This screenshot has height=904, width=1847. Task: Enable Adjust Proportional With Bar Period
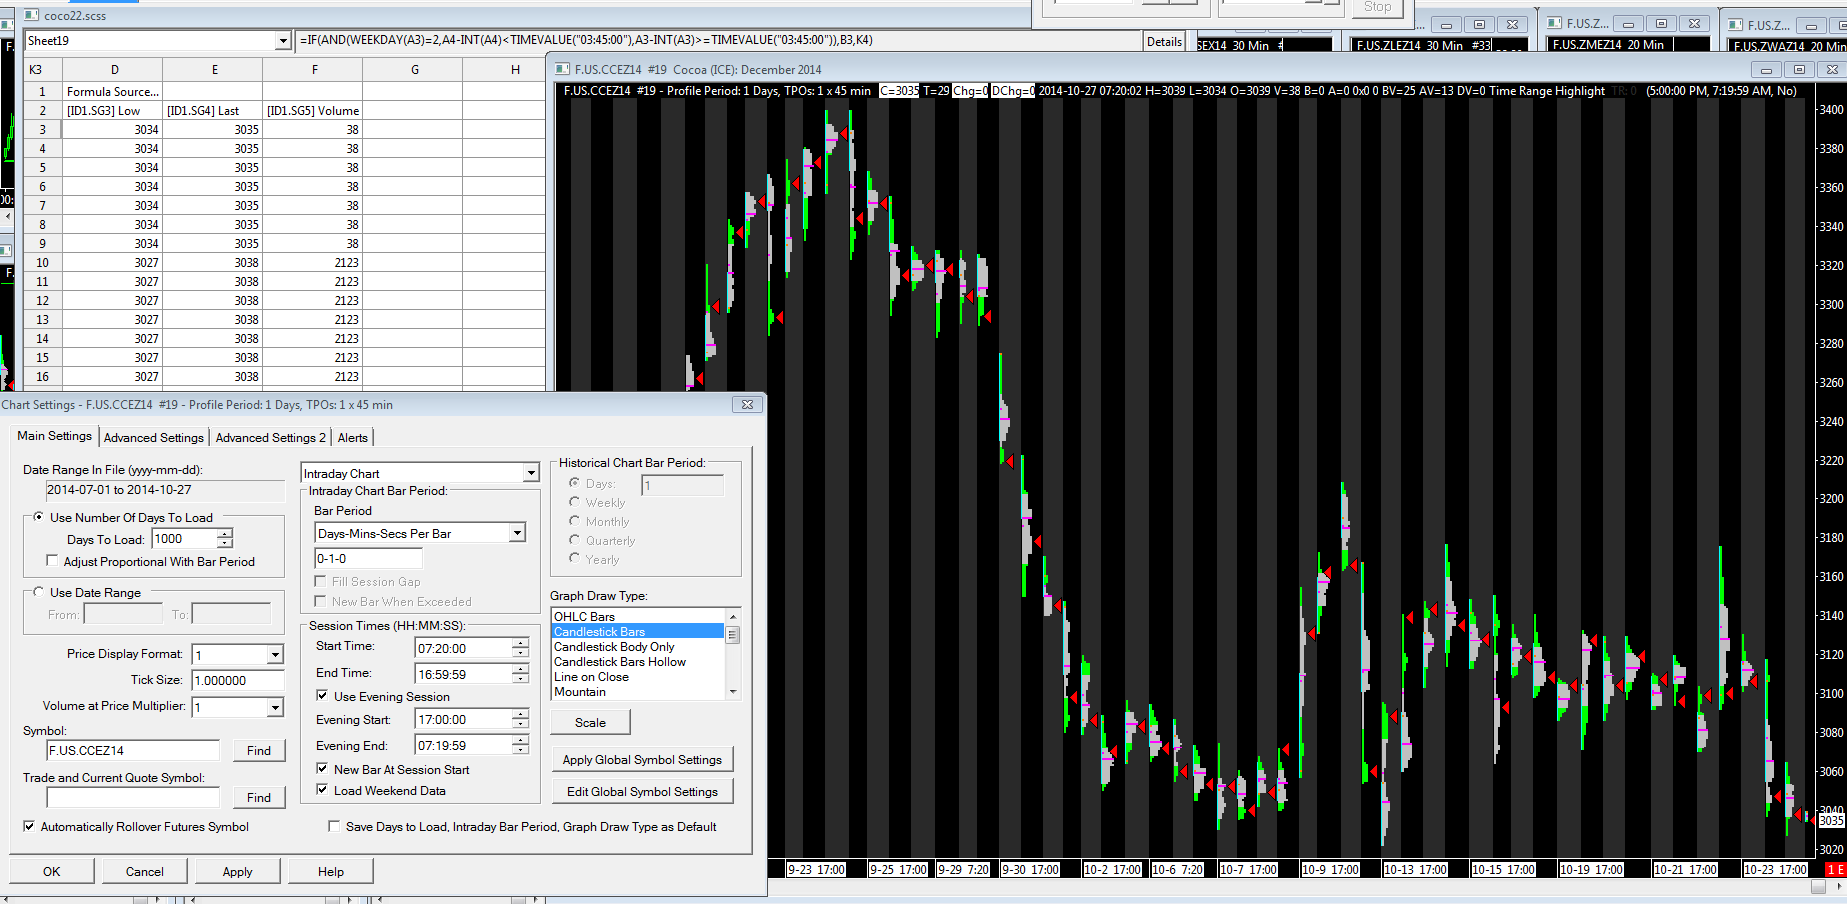(53, 561)
